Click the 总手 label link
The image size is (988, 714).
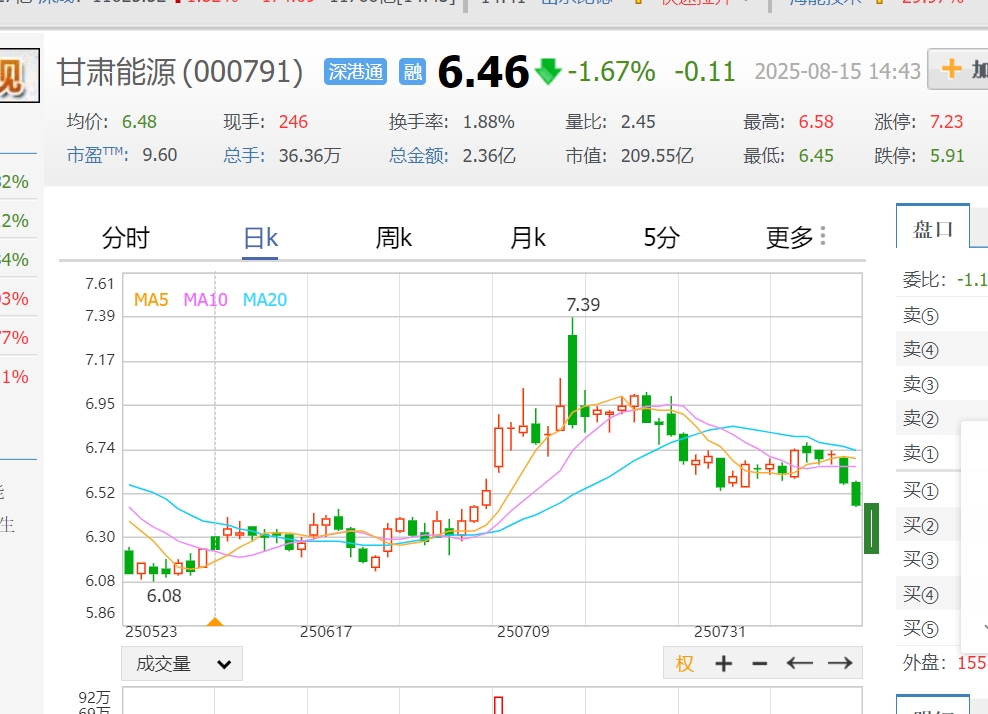point(244,155)
